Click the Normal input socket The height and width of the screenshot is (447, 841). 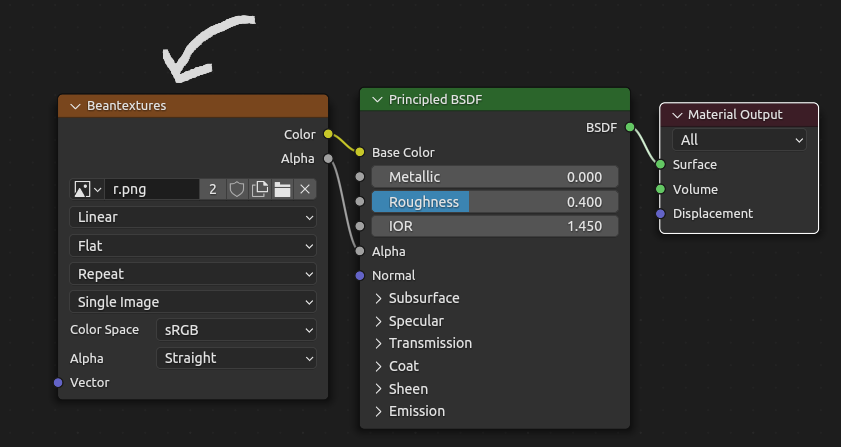[360, 275]
